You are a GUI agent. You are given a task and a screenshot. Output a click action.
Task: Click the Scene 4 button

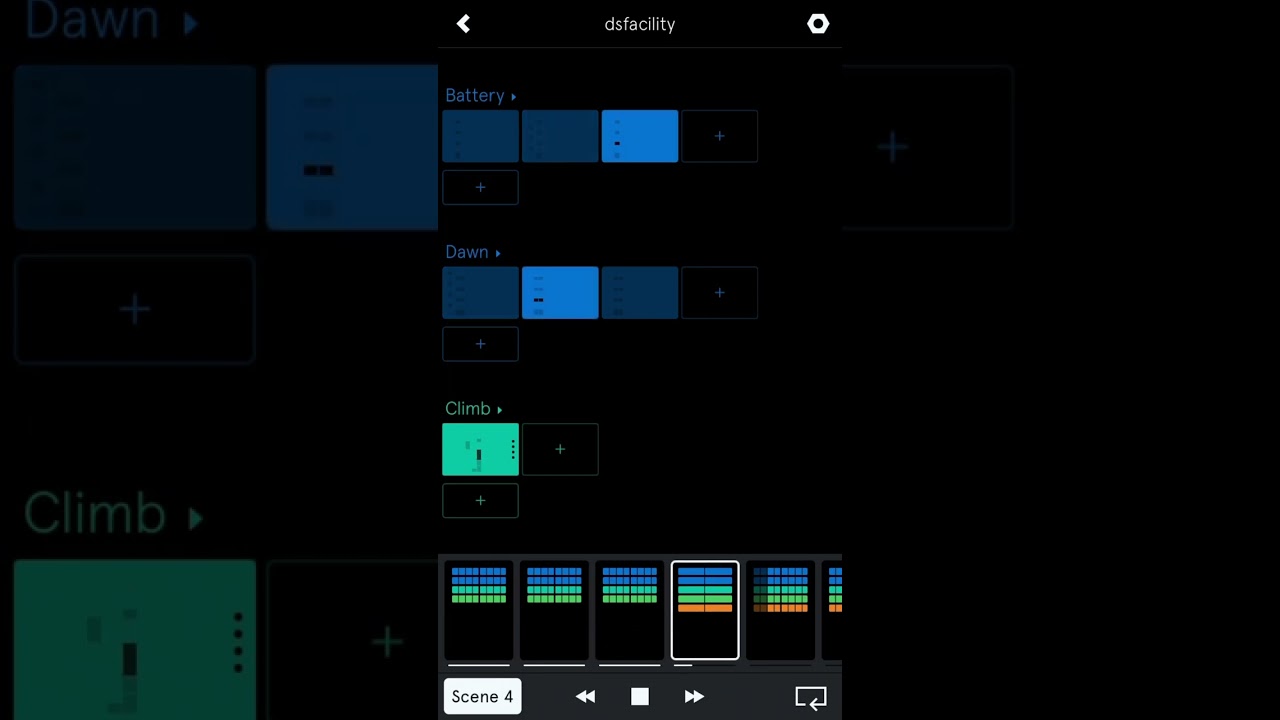click(x=482, y=697)
